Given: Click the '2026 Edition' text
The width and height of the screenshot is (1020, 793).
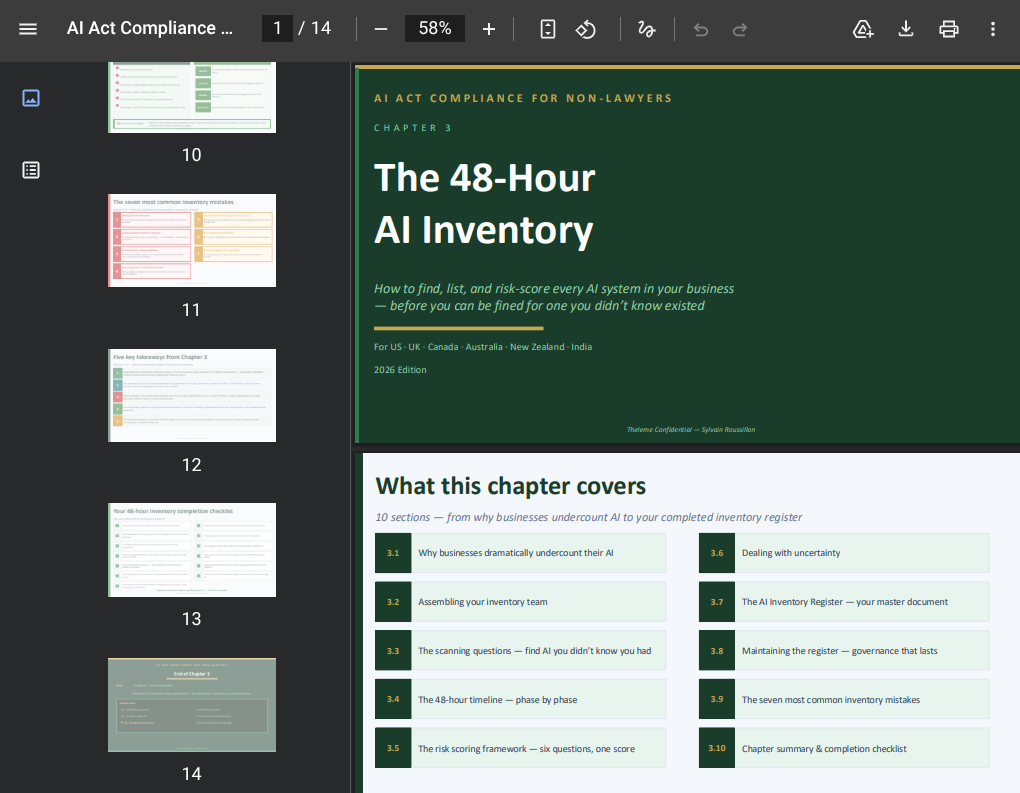Looking at the screenshot, I should pos(400,370).
